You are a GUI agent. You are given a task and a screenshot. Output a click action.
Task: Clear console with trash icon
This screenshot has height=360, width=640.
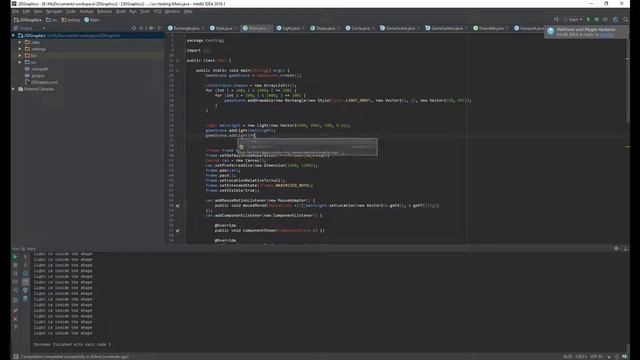click(25, 299)
